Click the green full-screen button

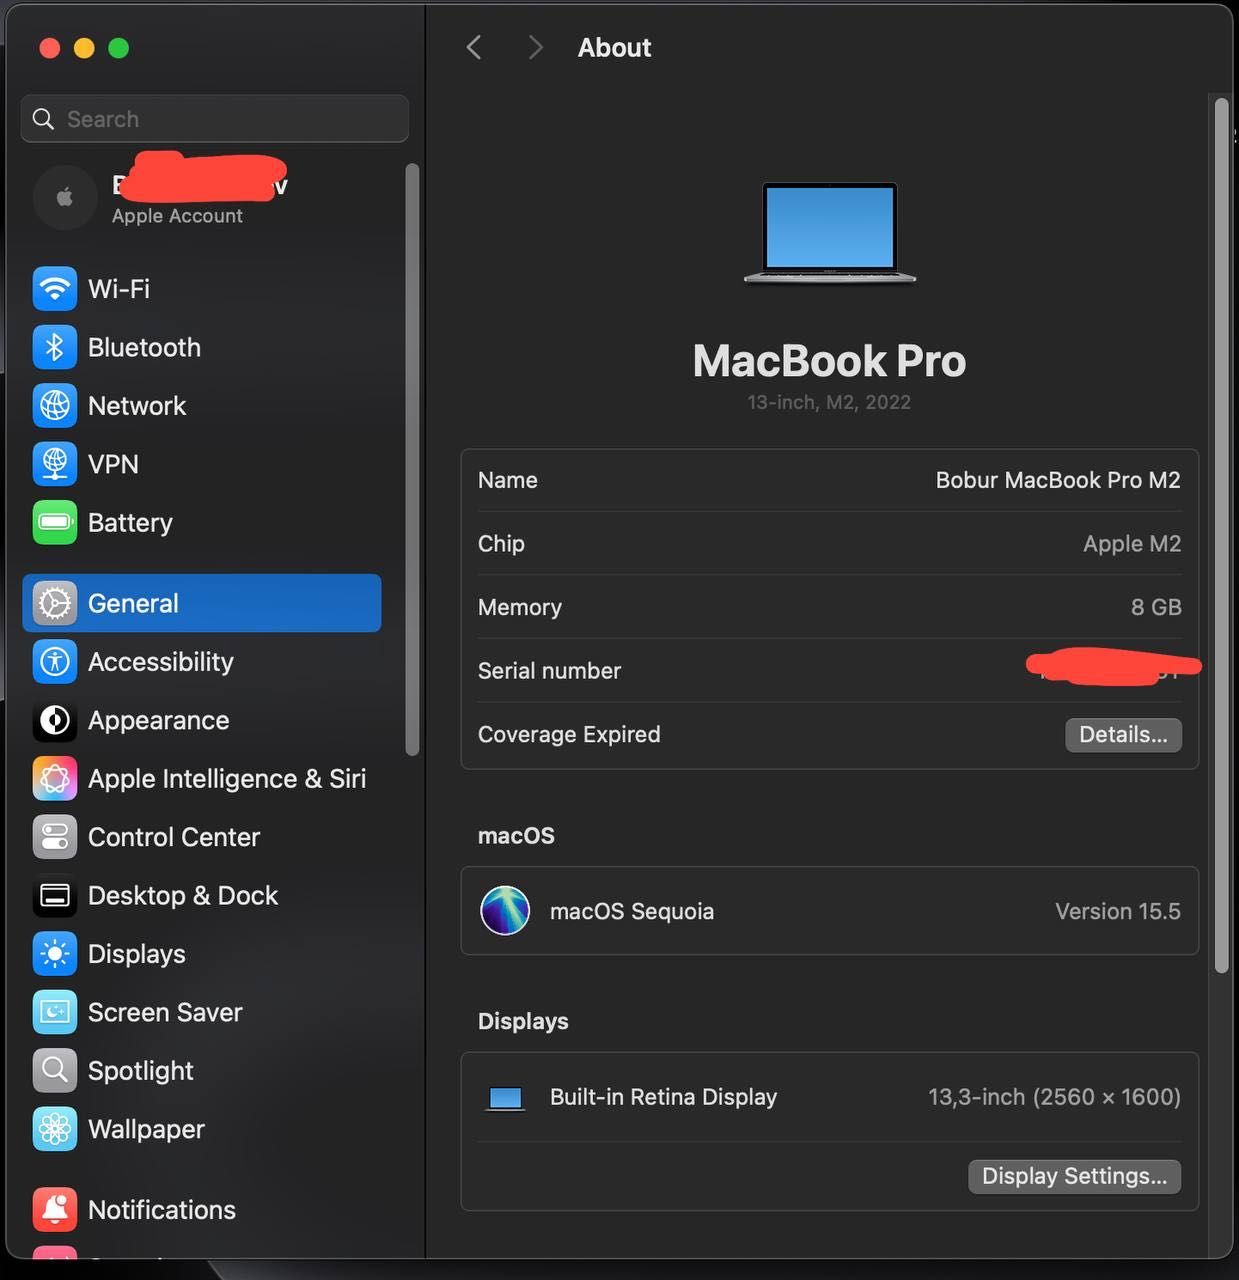click(118, 48)
